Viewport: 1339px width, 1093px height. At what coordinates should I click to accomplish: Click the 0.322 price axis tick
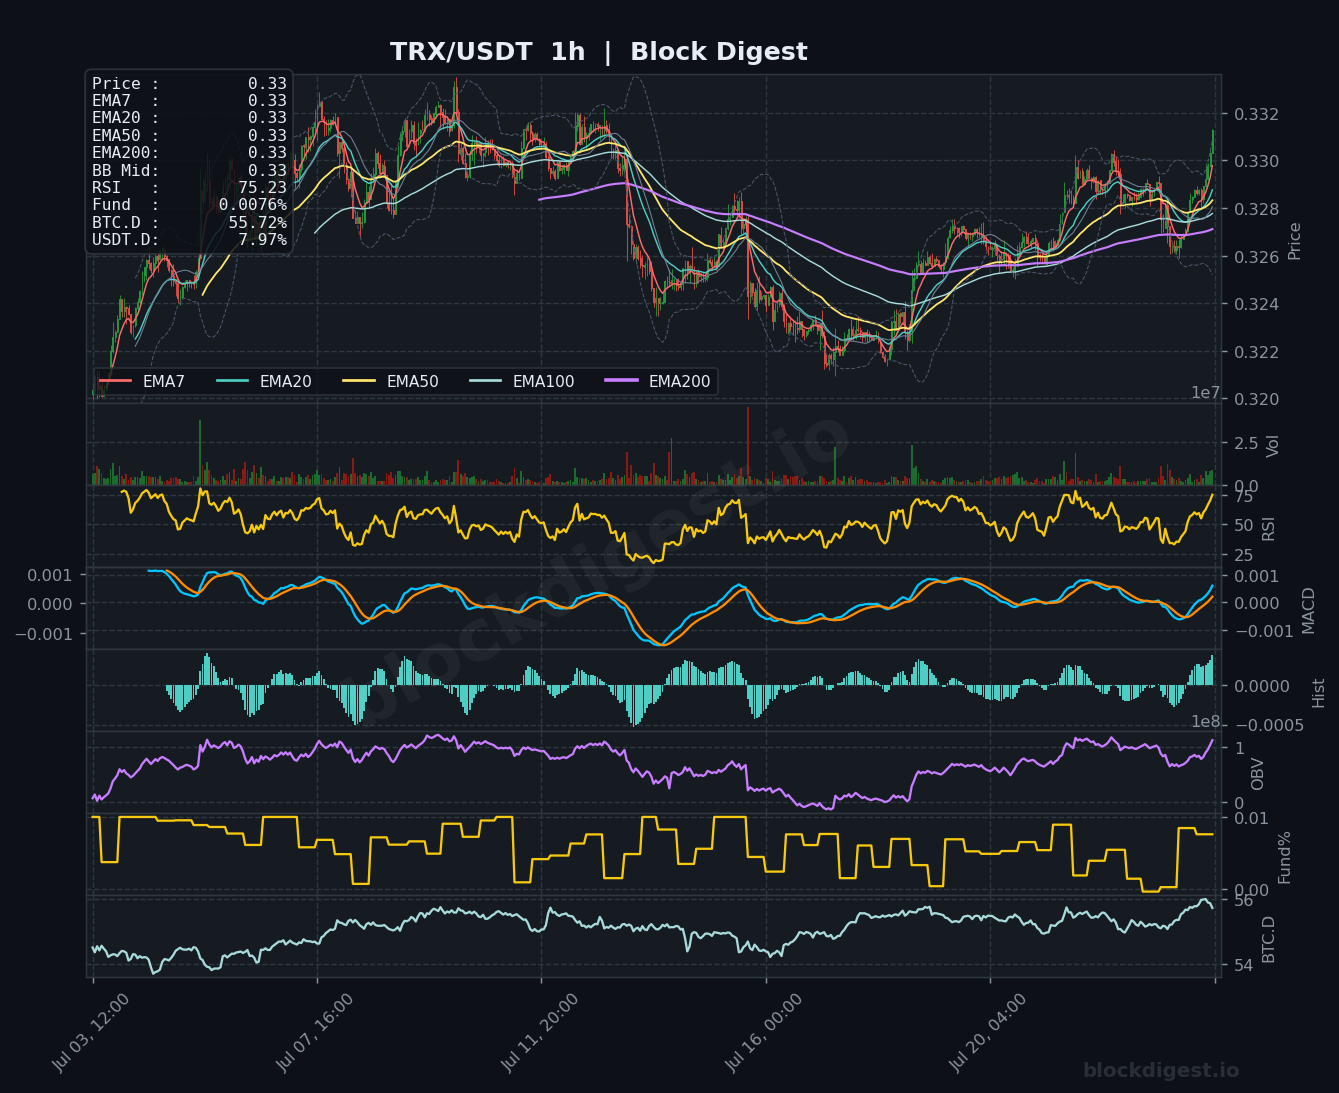coord(1256,352)
